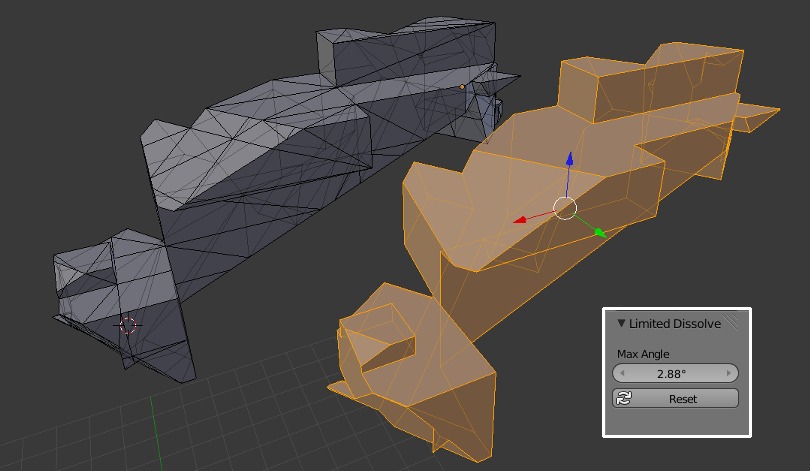Click the green Y axis arrow
The width and height of the screenshot is (810, 471).
(600, 233)
